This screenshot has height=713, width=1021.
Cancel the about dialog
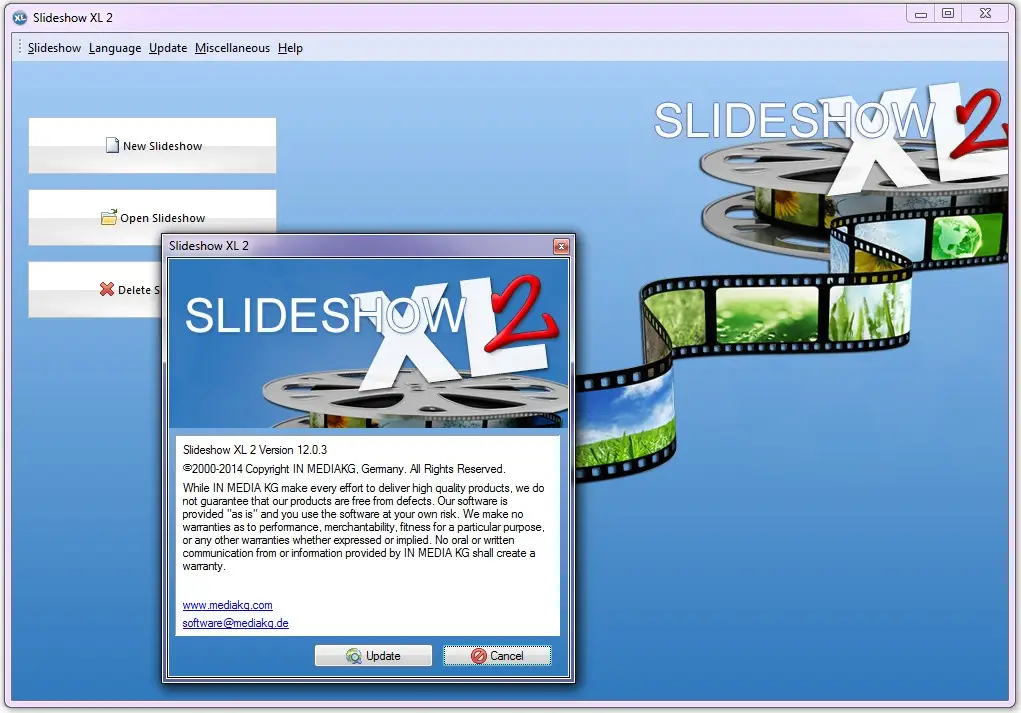click(x=497, y=656)
